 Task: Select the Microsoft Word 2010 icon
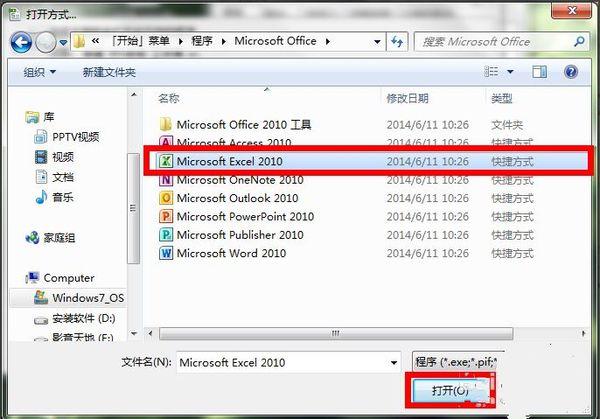coord(166,253)
